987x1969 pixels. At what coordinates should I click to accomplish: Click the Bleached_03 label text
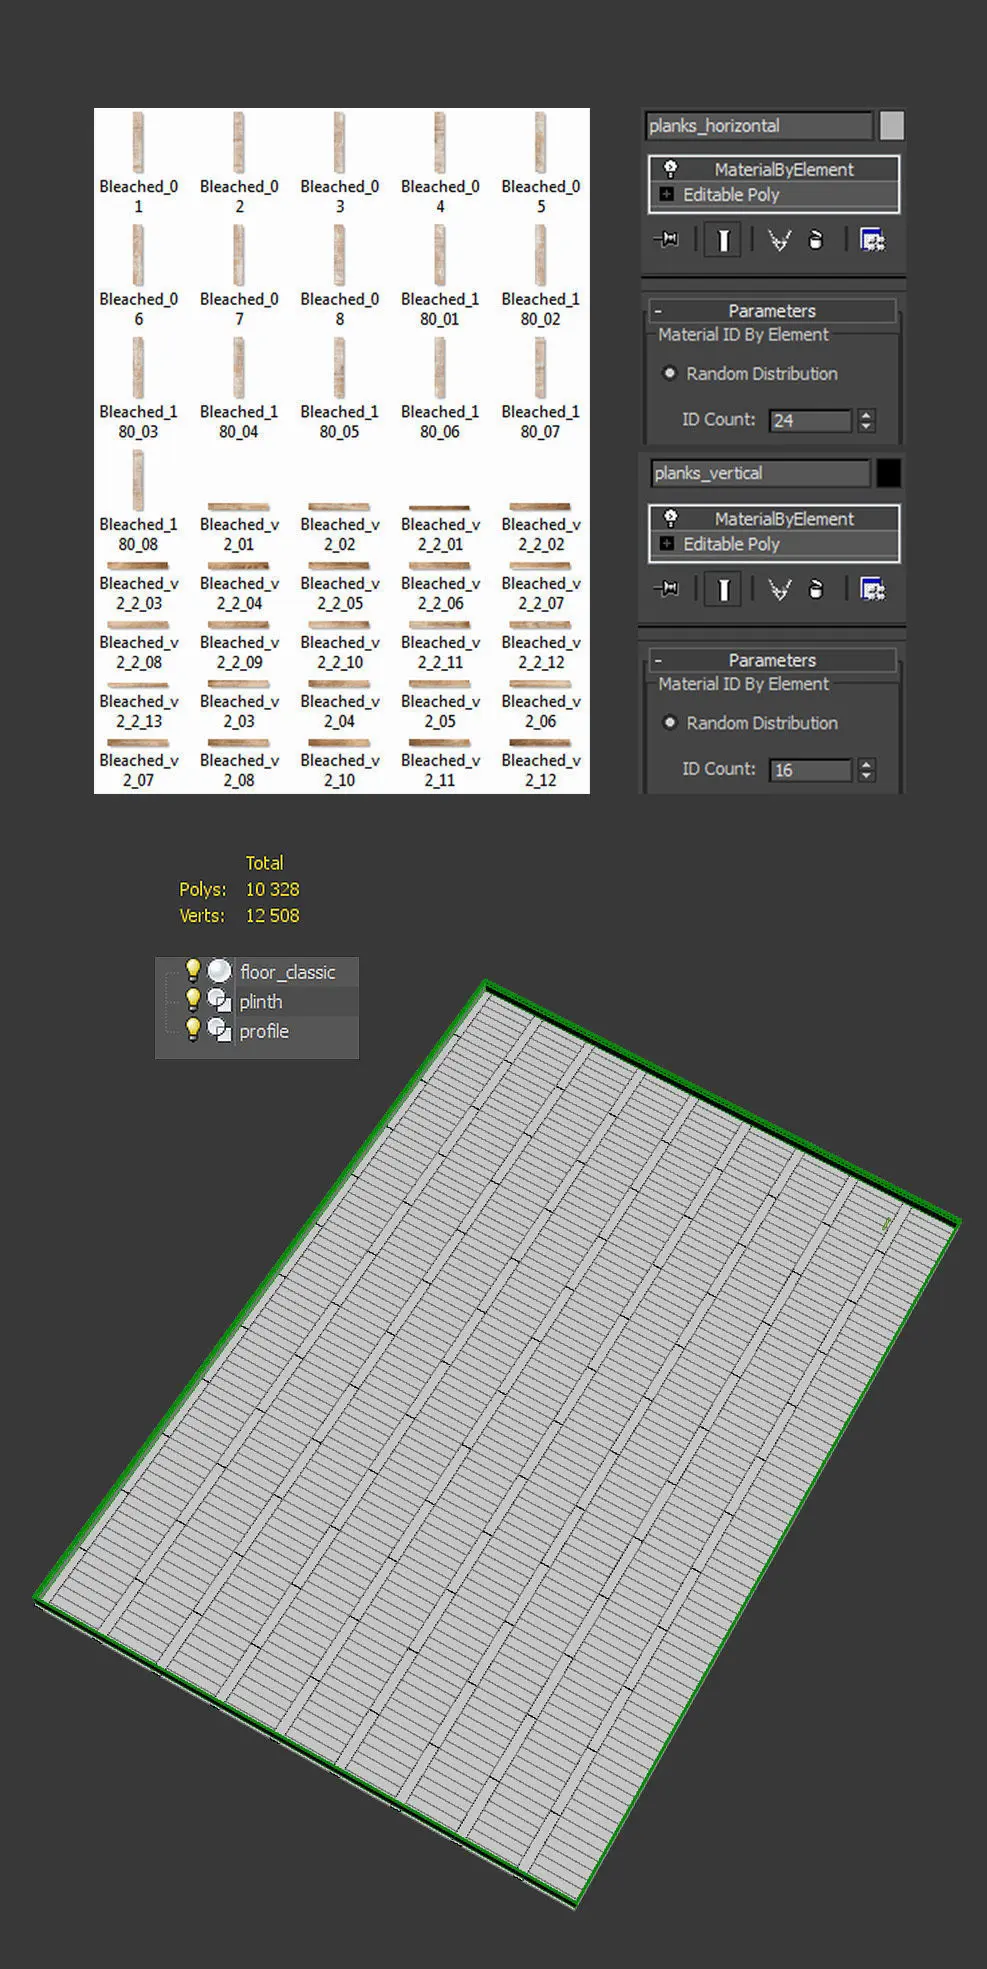pos(340,196)
